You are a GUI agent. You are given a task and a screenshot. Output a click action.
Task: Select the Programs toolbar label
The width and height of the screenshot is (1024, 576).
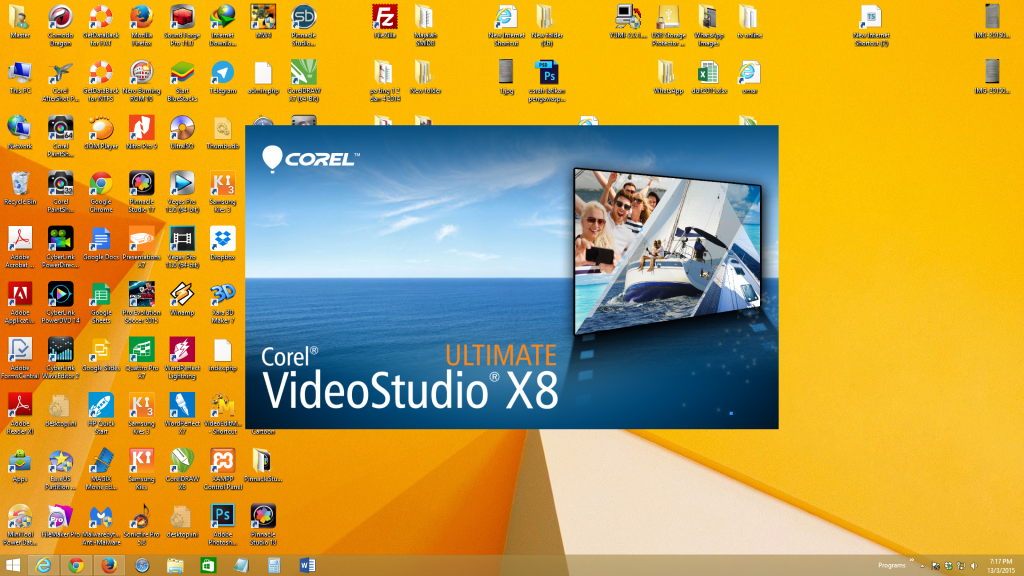[x=892, y=564]
